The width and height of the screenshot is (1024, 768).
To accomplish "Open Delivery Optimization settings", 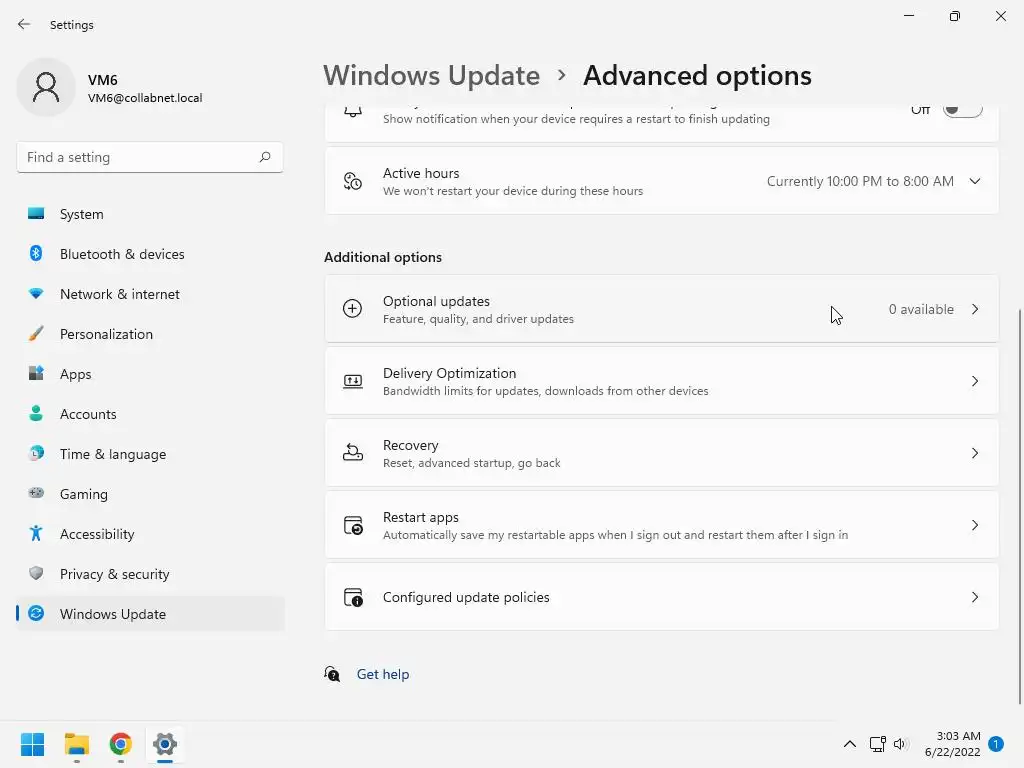I will point(662,381).
